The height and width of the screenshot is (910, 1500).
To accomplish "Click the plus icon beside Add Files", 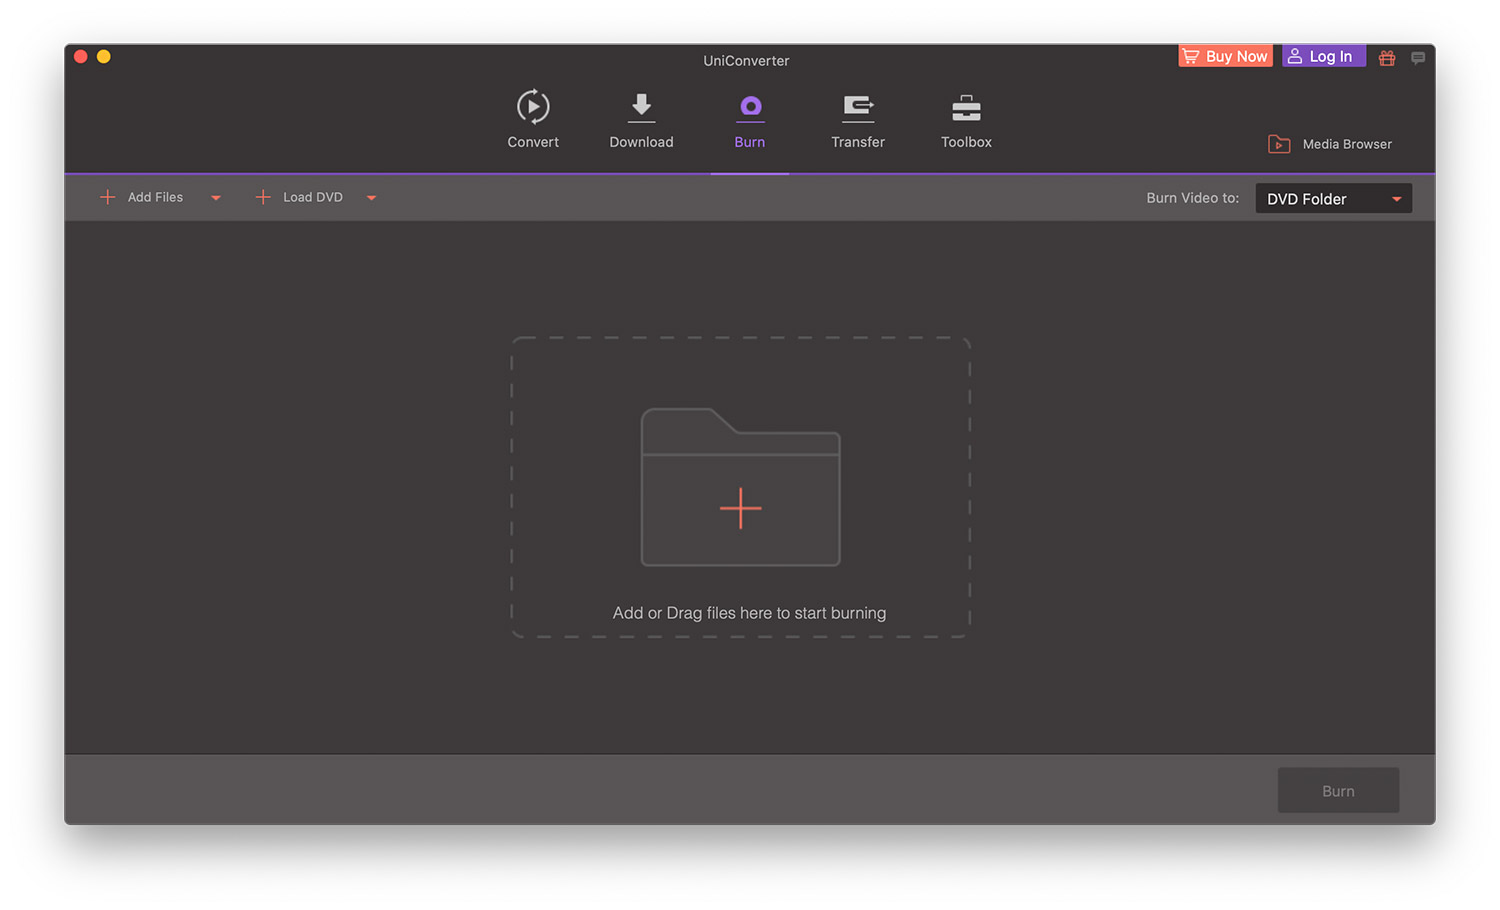I will pyautogui.click(x=108, y=197).
